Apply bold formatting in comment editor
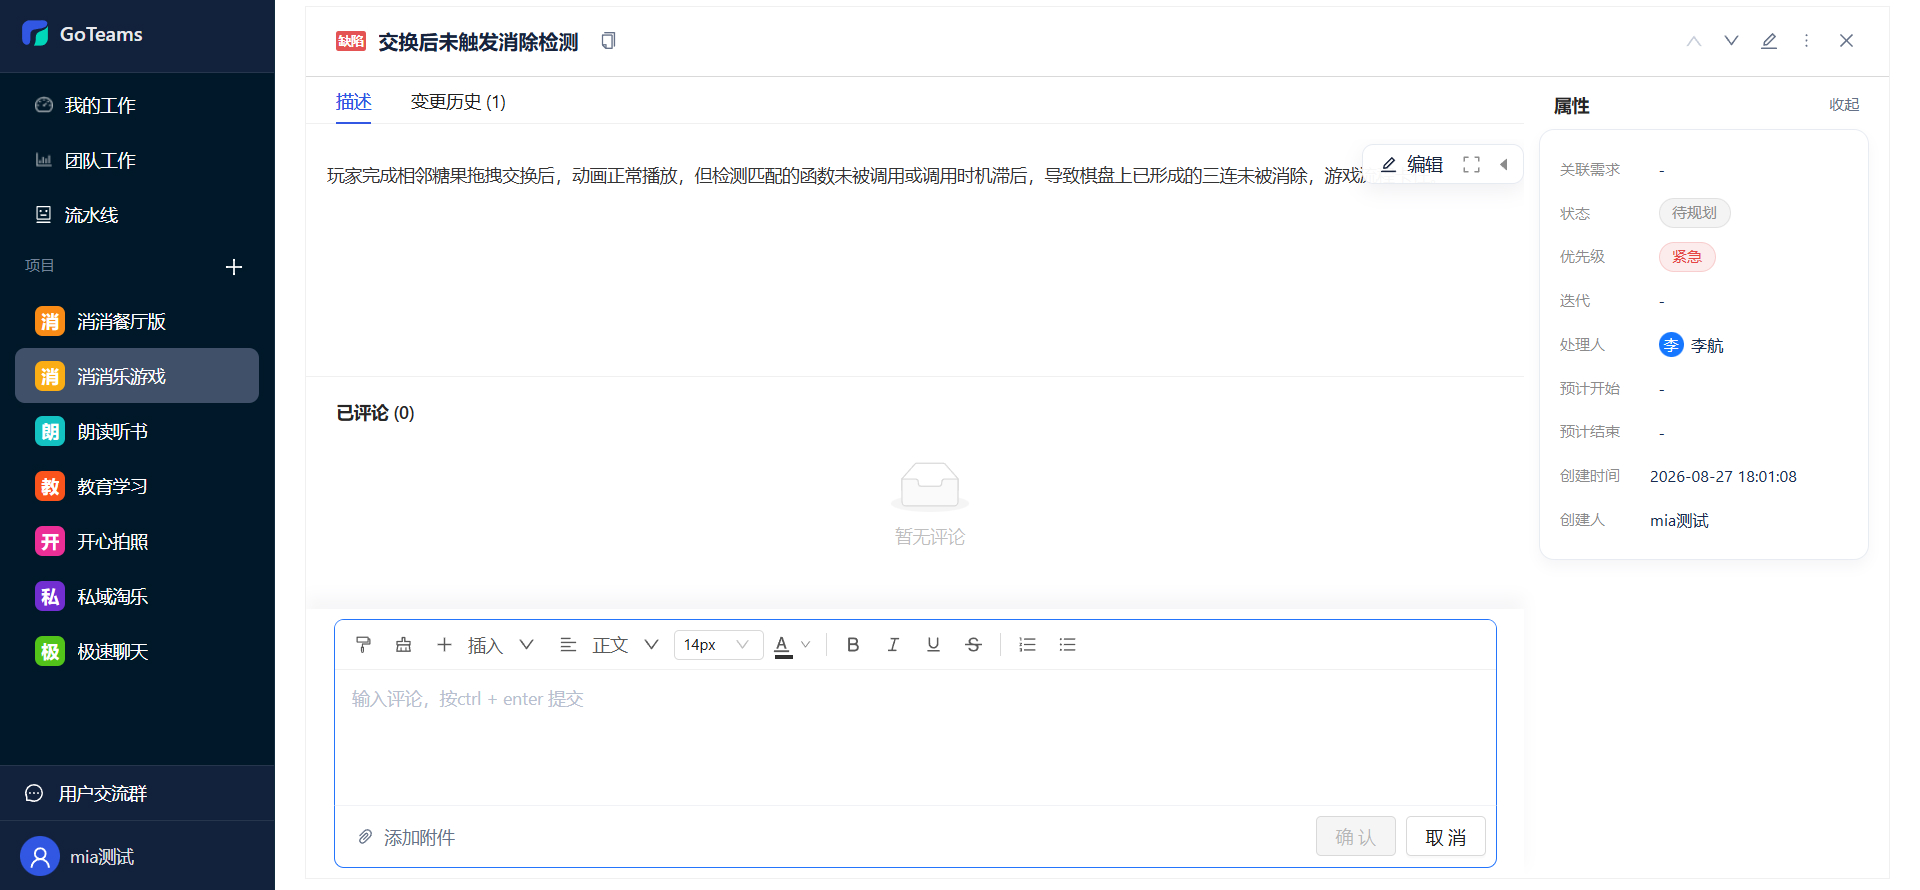 click(x=853, y=645)
